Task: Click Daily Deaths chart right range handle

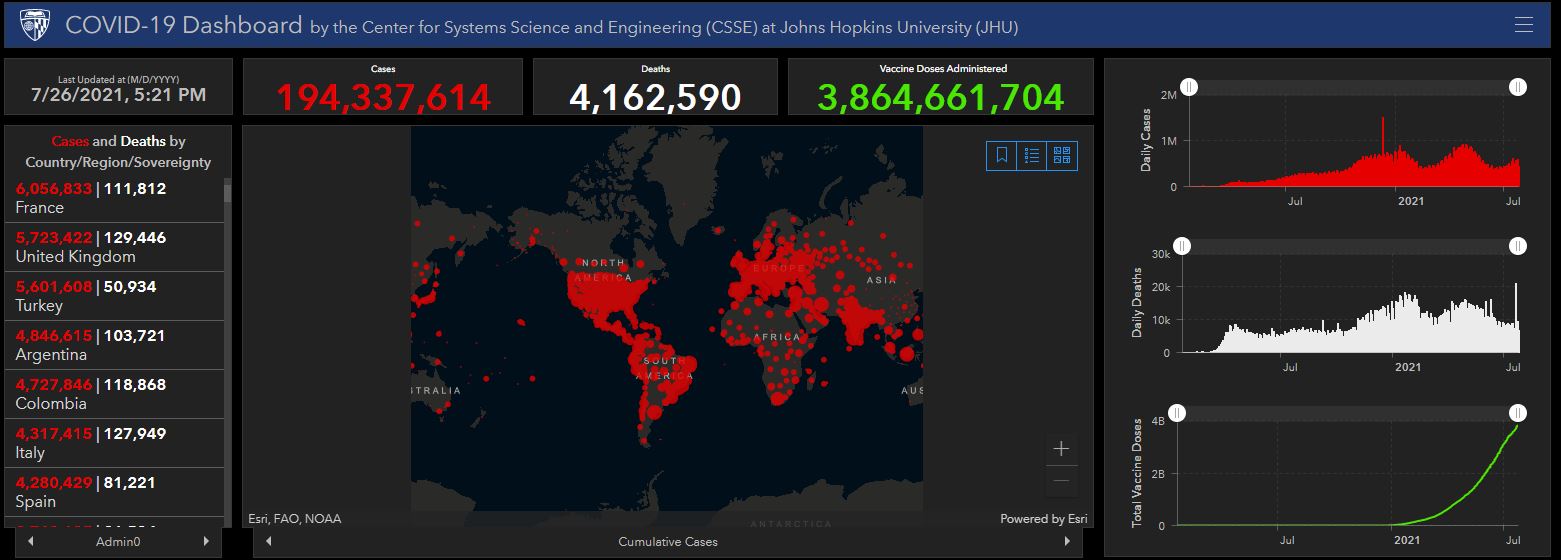Action: [1518, 246]
